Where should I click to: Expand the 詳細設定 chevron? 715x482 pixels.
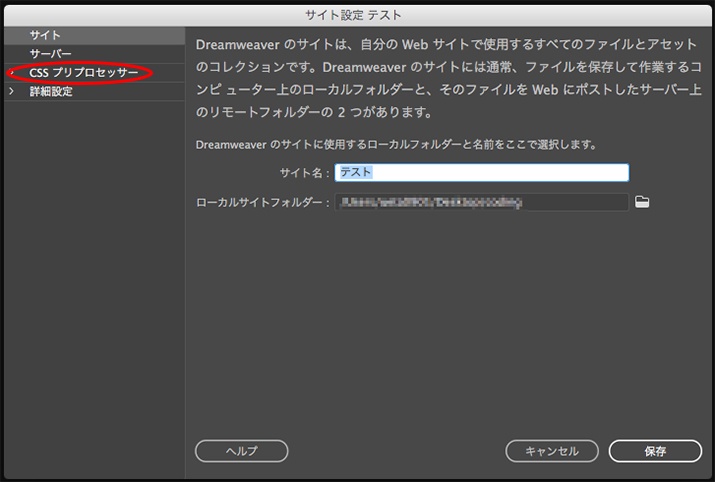[11, 92]
